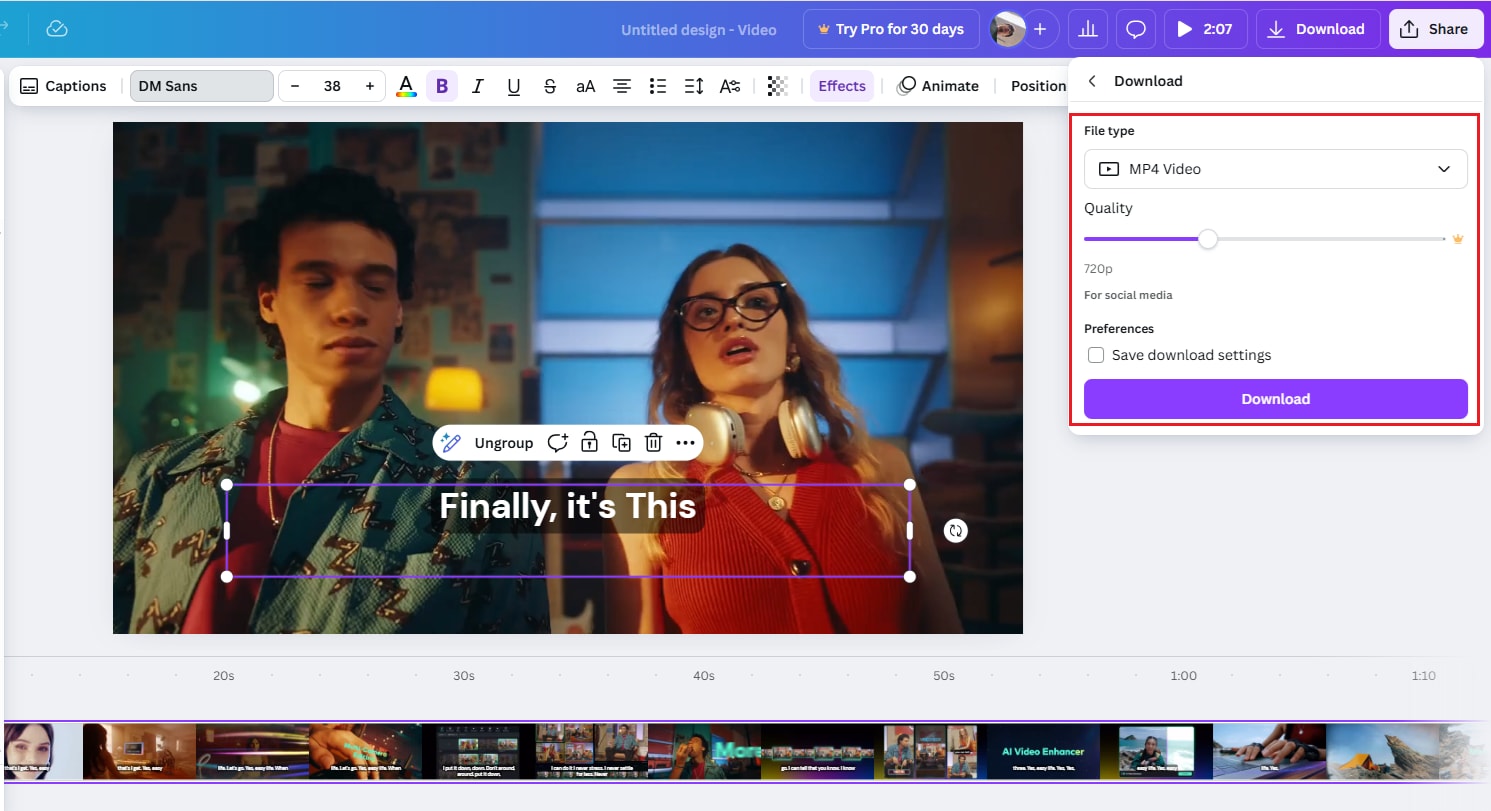Open analytics bar chart icon
This screenshot has height=811, width=1491.
(x=1086, y=29)
